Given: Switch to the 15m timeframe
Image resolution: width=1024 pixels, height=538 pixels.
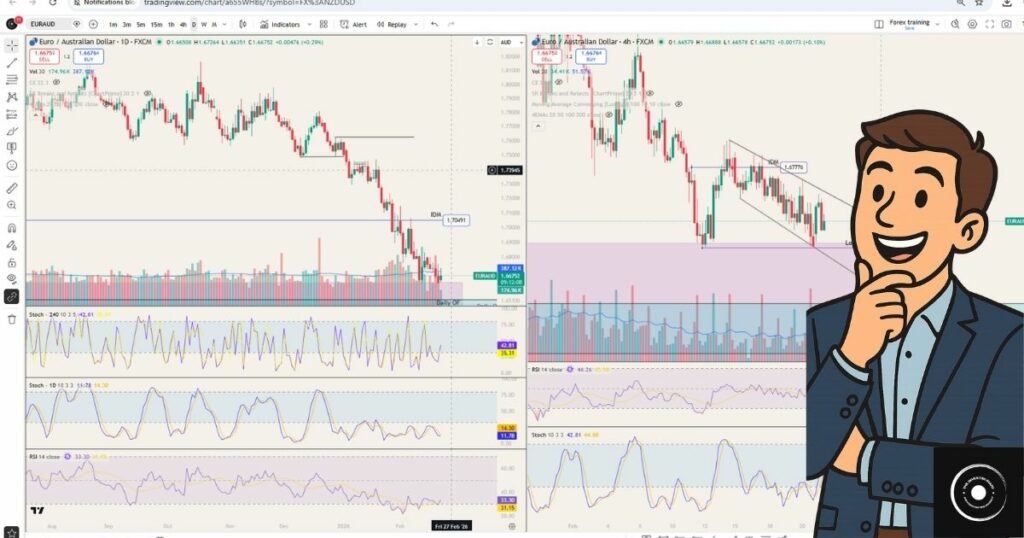Looking at the screenshot, I should point(156,24).
